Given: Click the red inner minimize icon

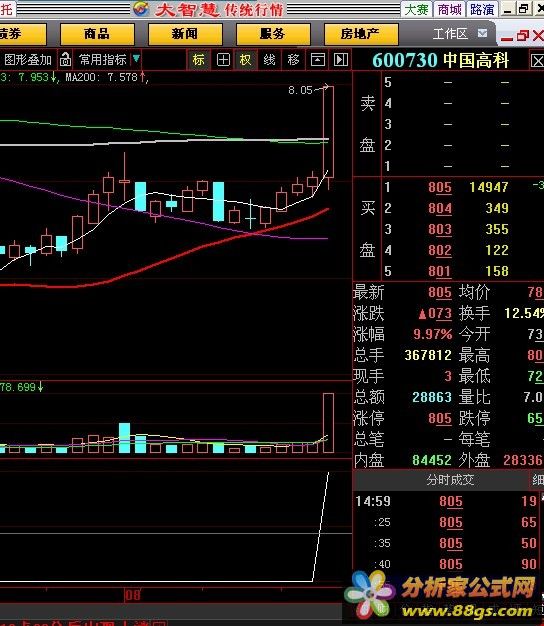Looking at the screenshot, I should pos(507,38).
